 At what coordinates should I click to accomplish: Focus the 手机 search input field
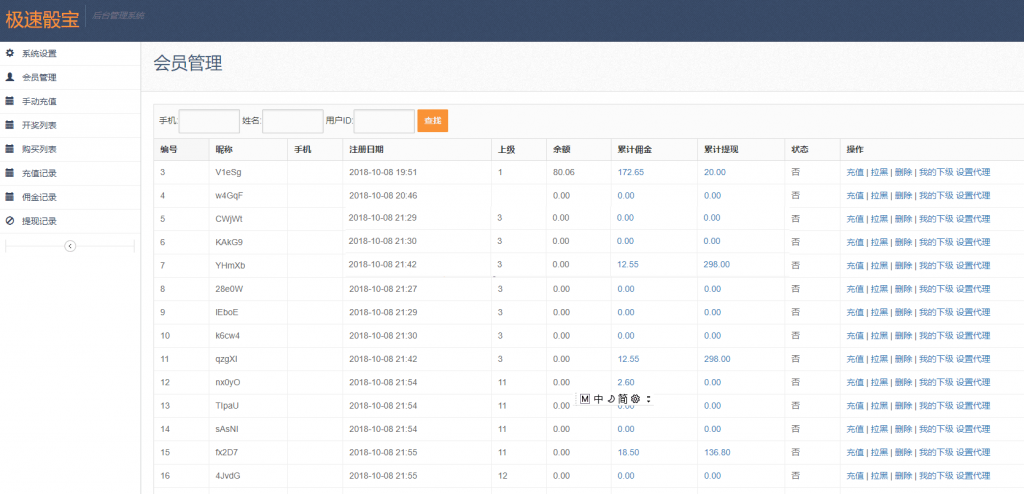[x=209, y=121]
